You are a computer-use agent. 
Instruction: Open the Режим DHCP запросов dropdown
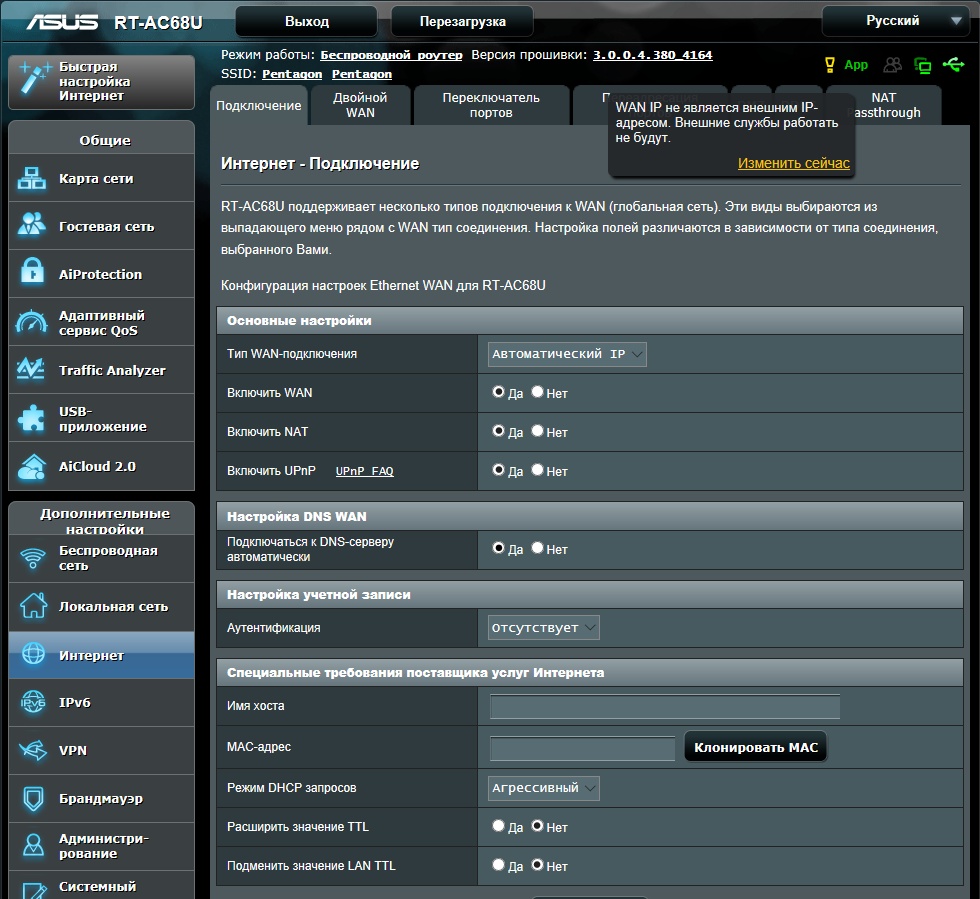coord(544,788)
